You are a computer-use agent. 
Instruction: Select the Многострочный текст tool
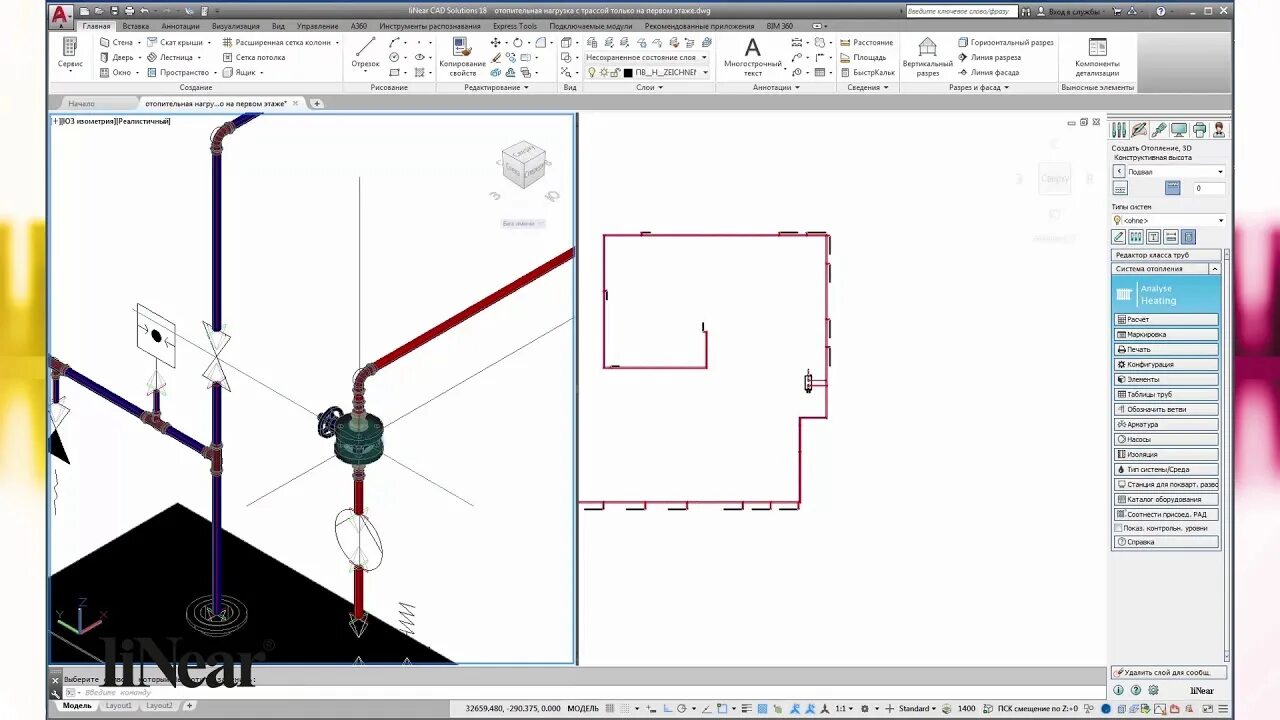click(x=753, y=57)
